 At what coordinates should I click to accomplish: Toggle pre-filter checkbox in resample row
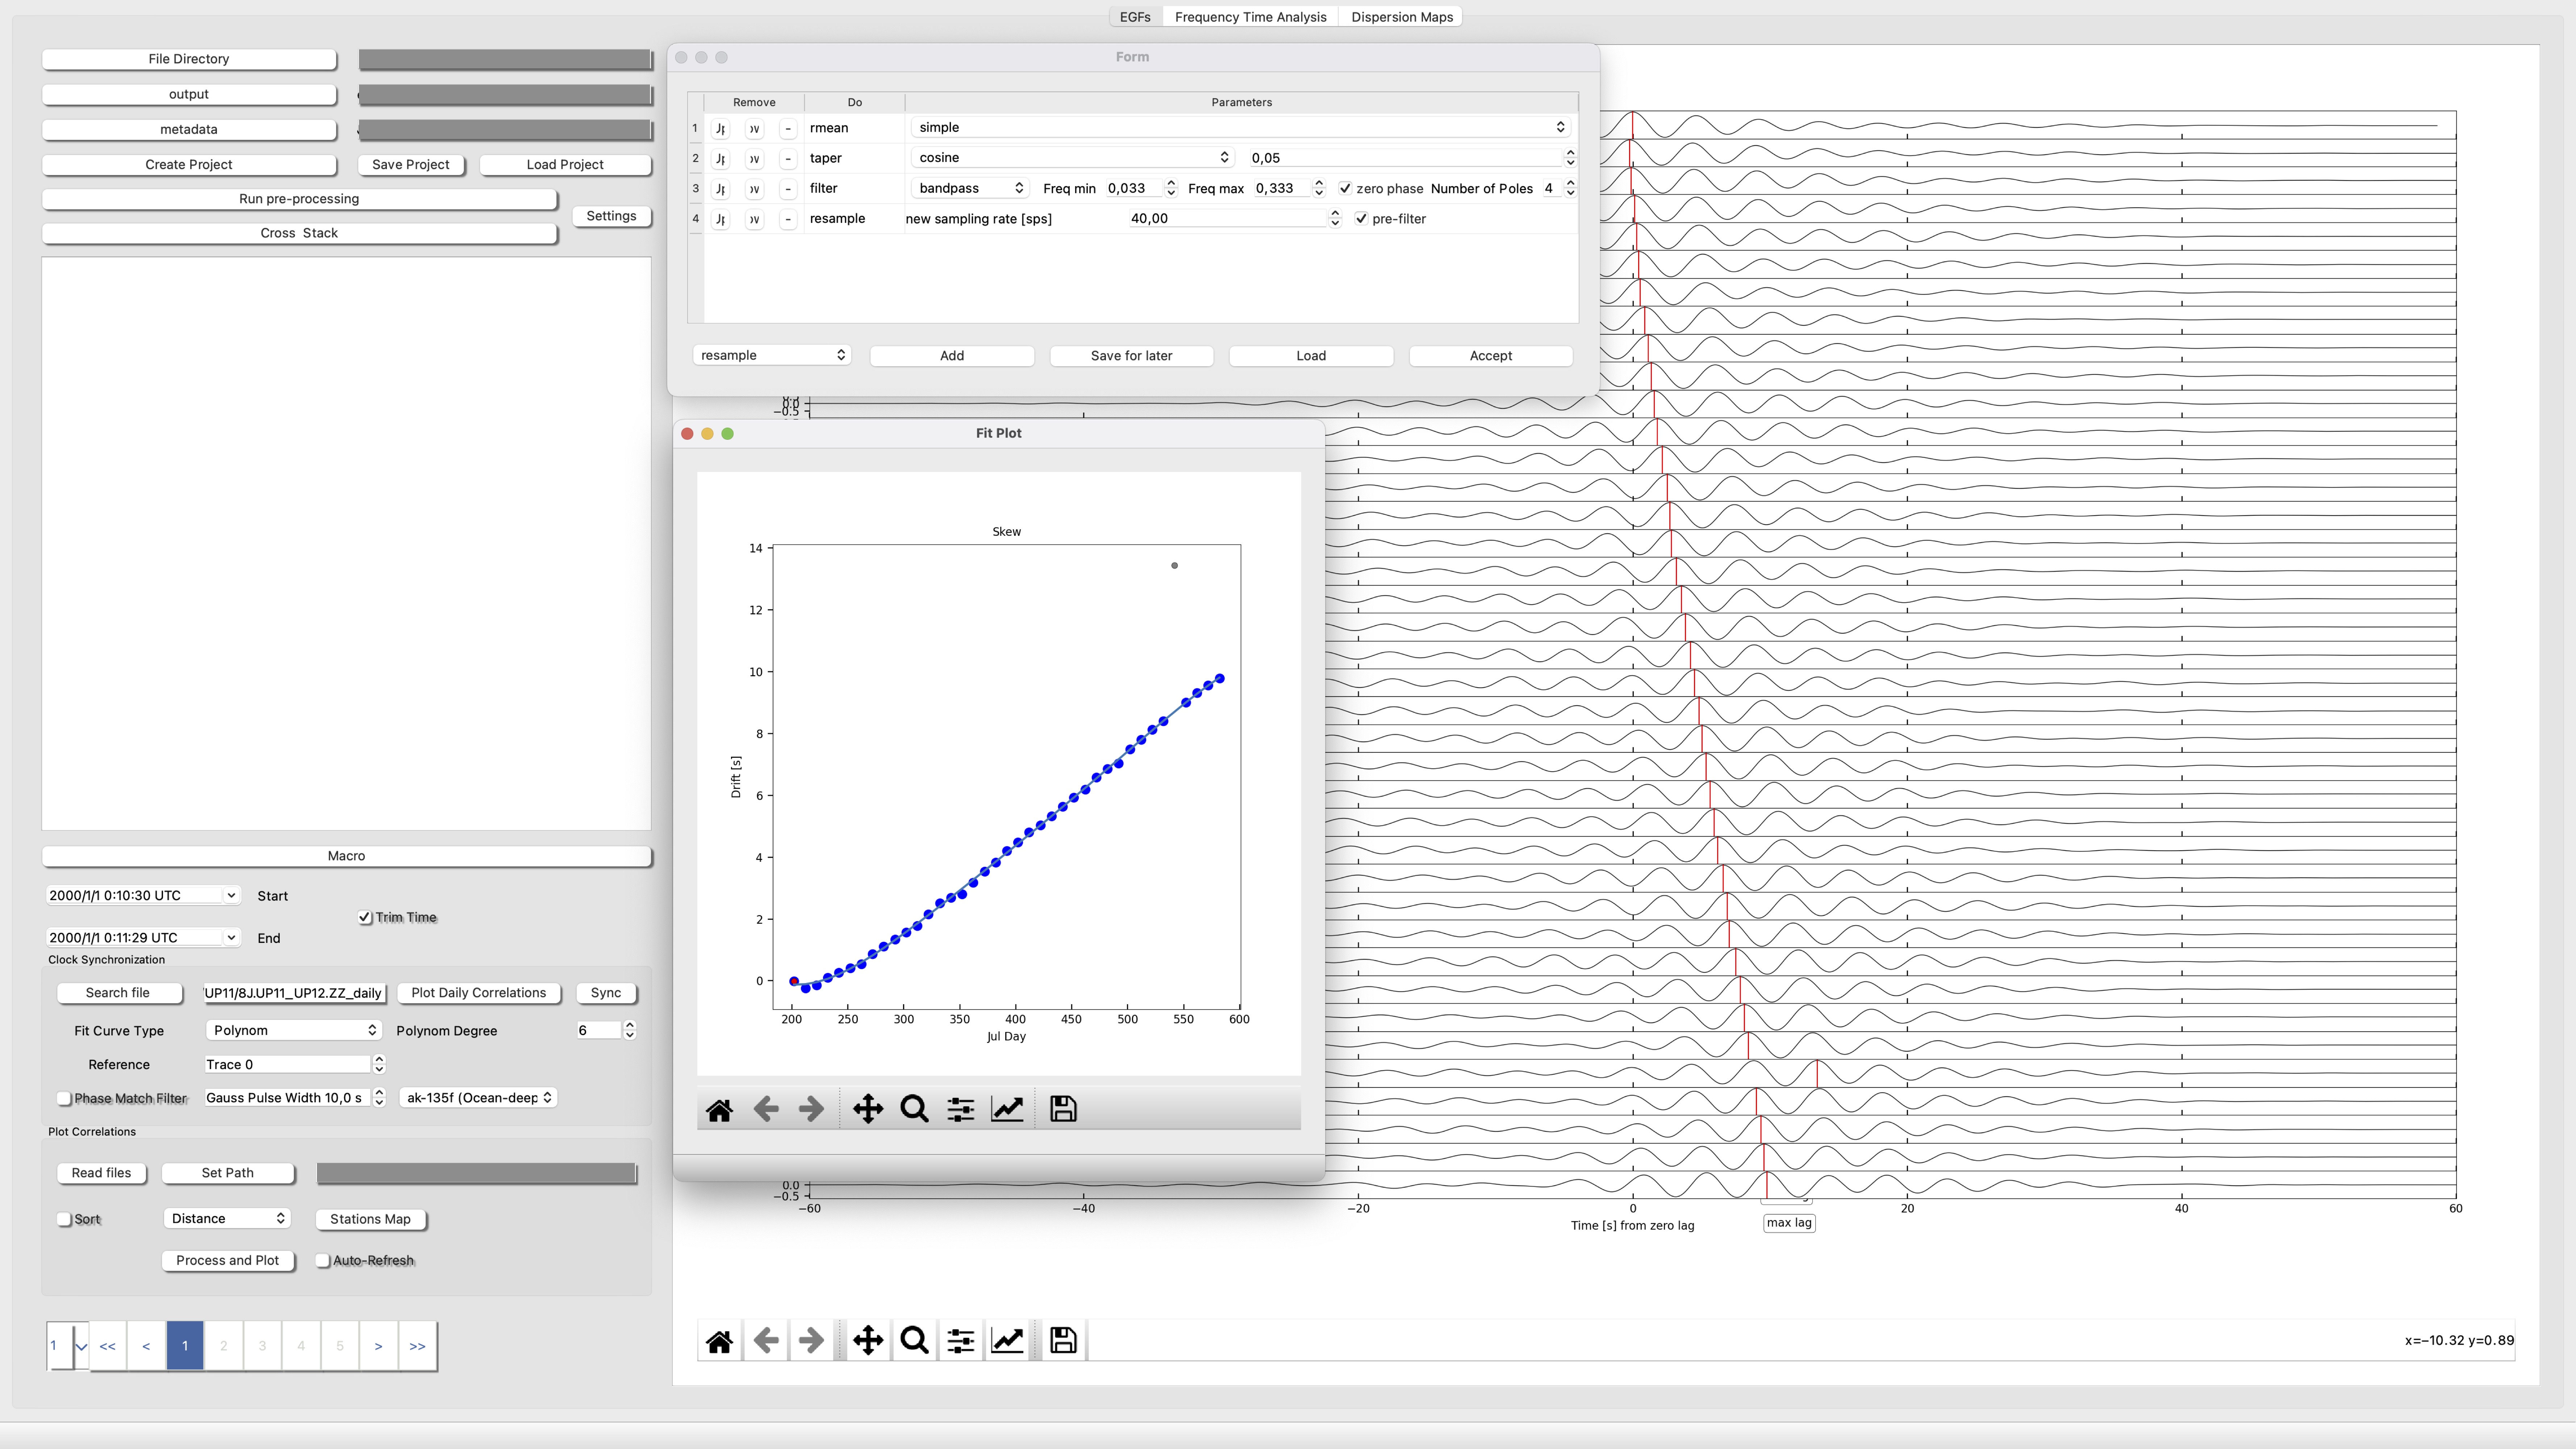(x=1361, y=219)
